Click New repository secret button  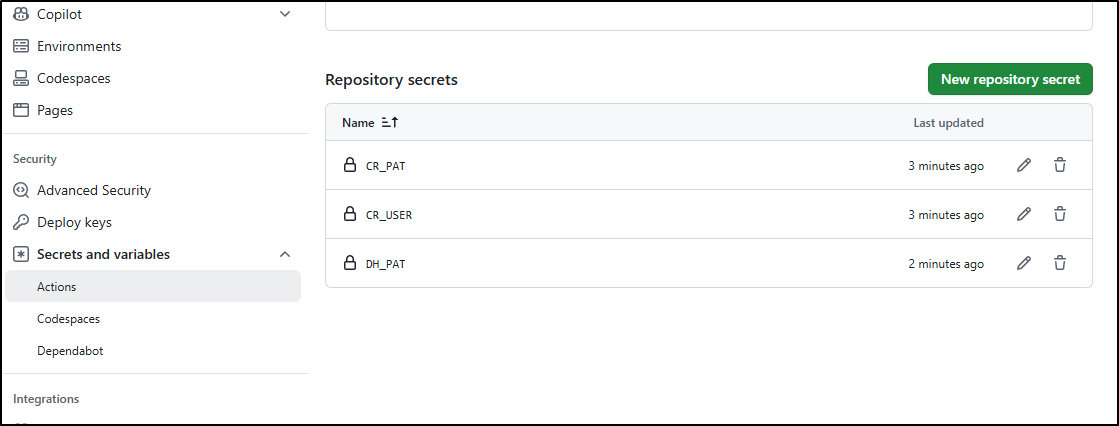(x=1010, y=79)
